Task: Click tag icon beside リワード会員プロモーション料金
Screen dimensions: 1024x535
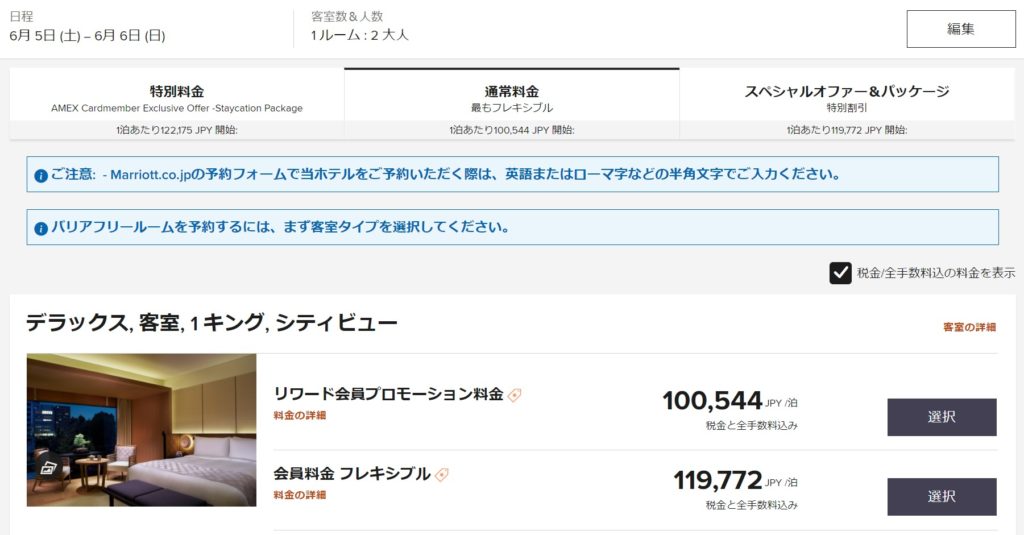Action: [x=515, y=395]
